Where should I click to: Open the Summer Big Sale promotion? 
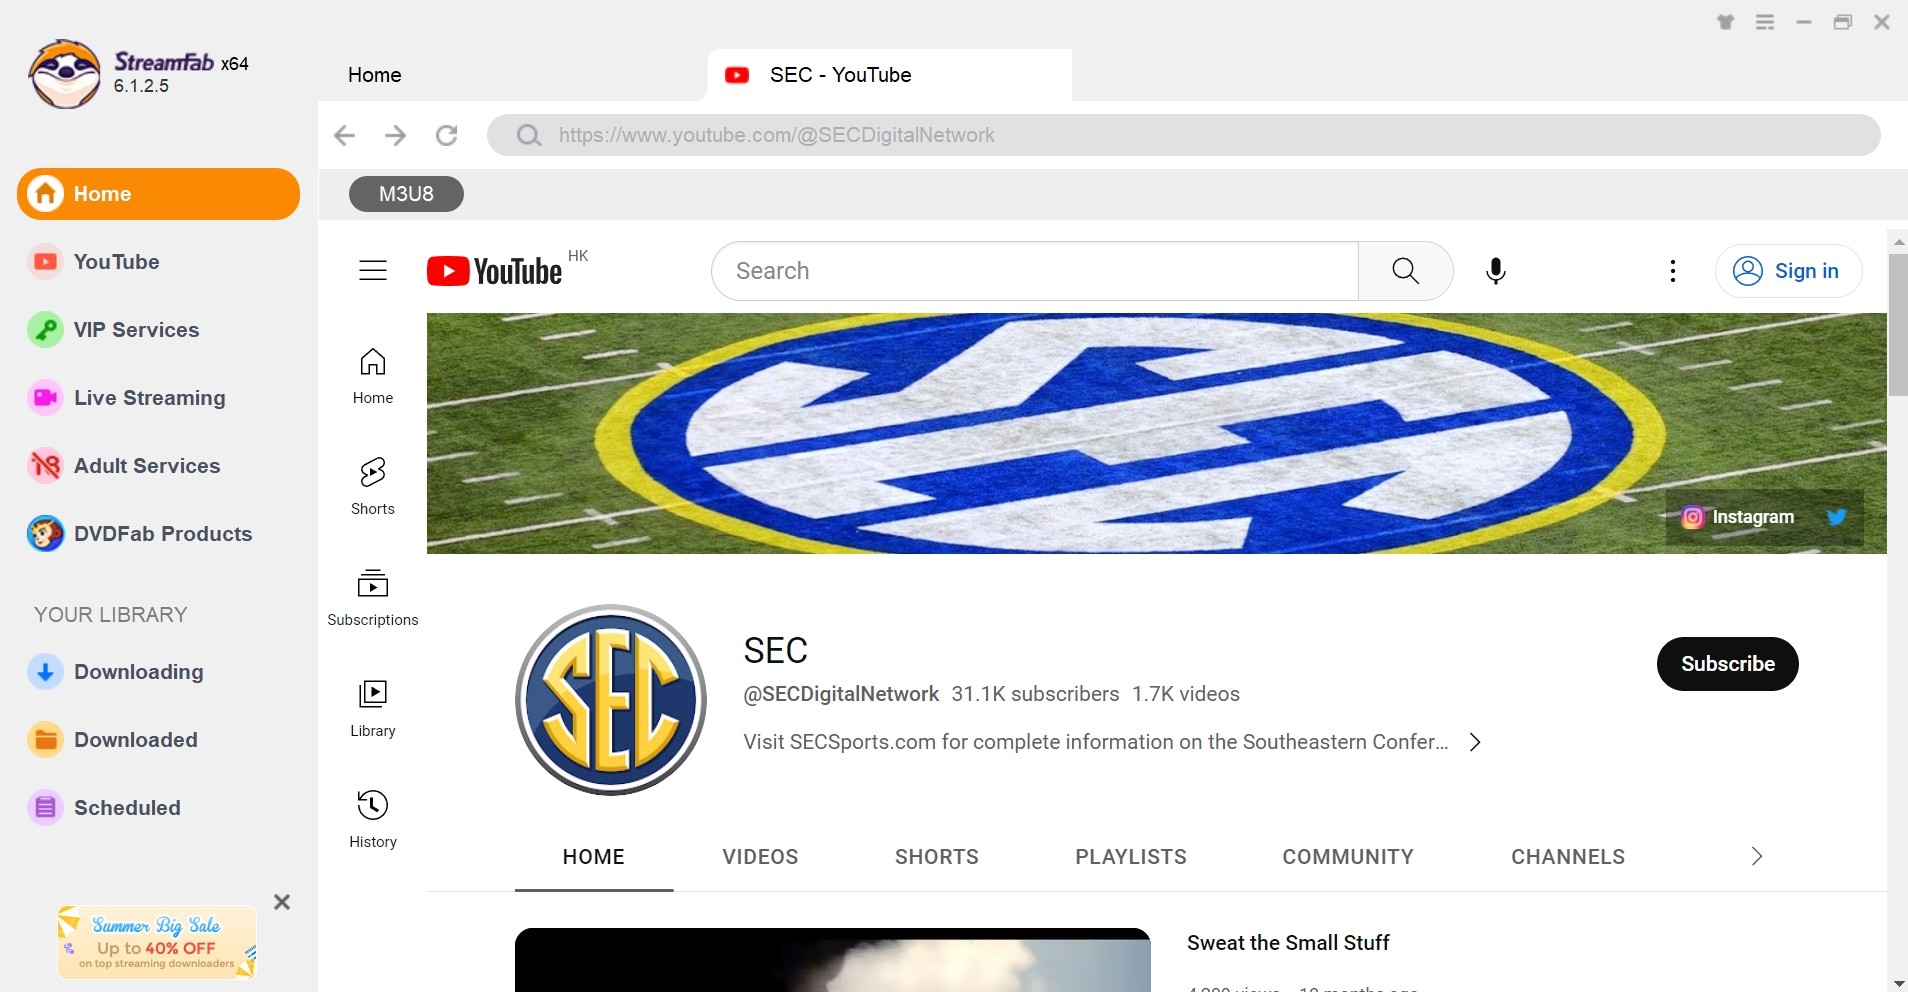tap(157, 942)
